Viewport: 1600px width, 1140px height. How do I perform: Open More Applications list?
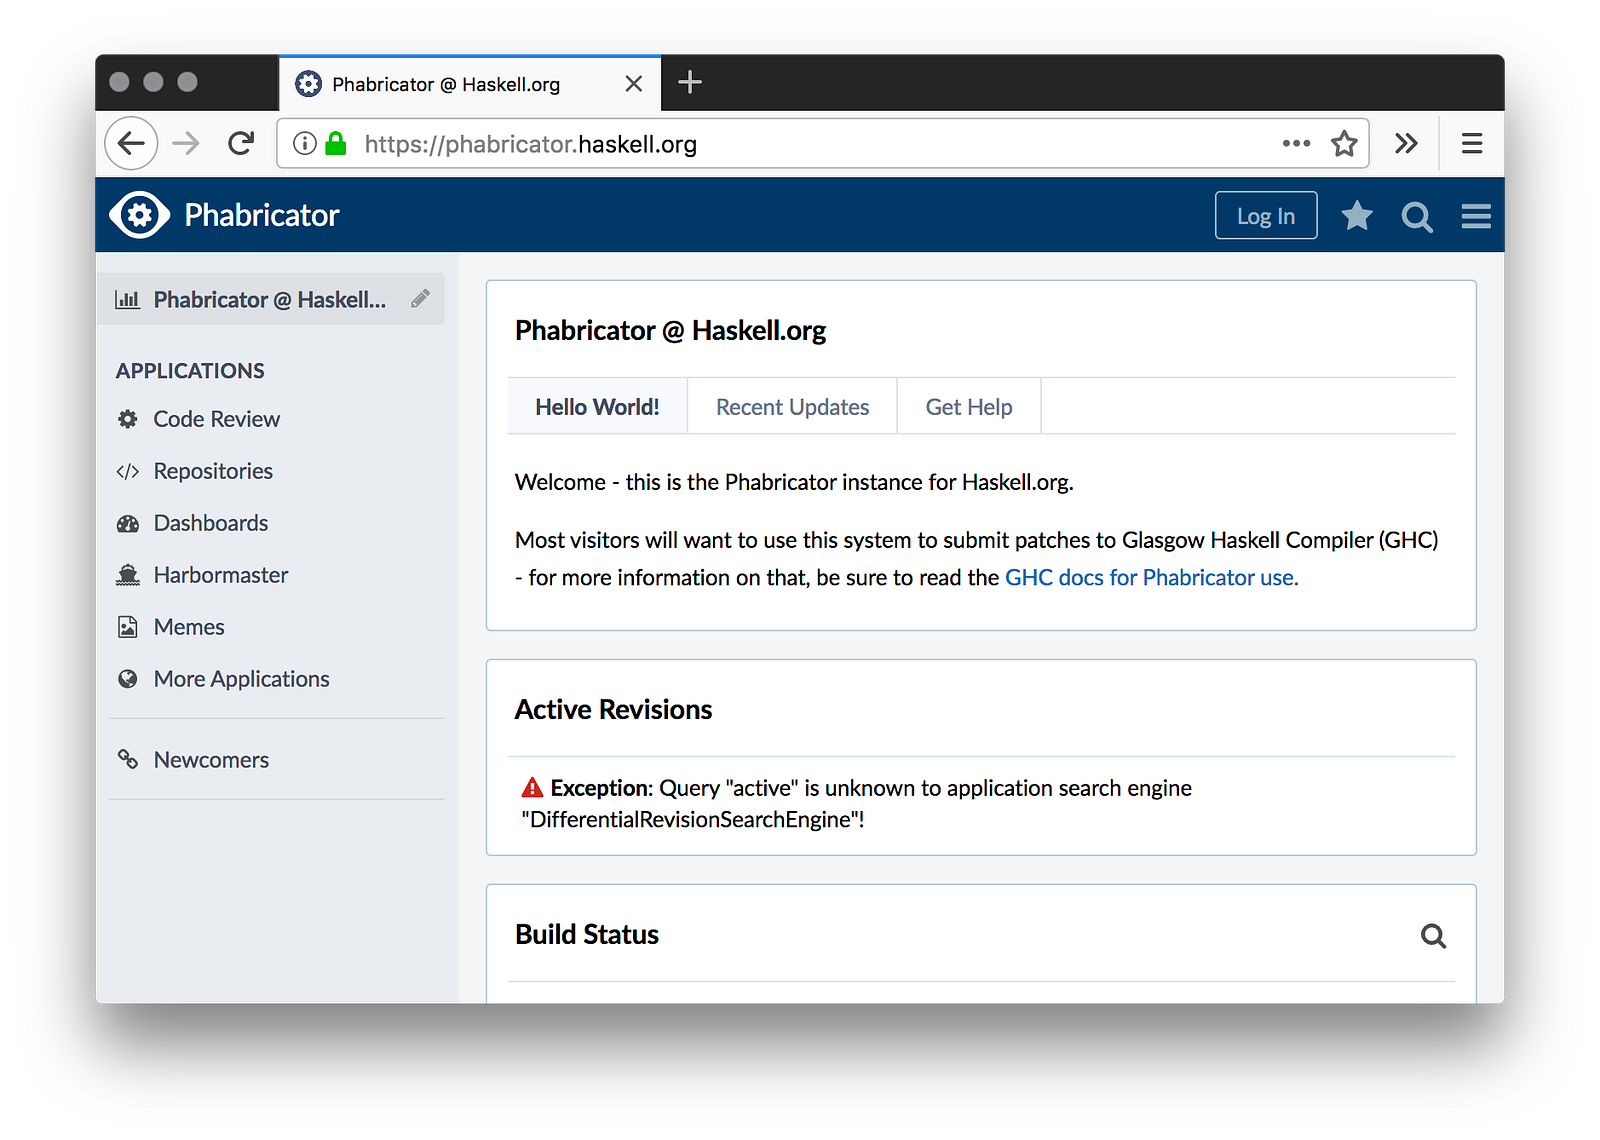[242, 679]
